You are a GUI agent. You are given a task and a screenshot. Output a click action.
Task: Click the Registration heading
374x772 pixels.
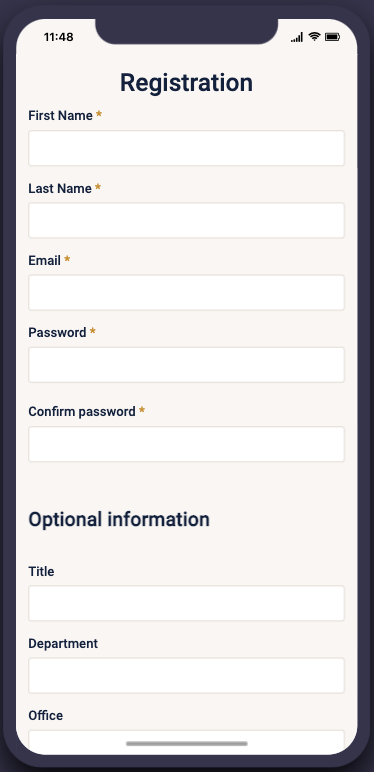[x=187, y=83]
